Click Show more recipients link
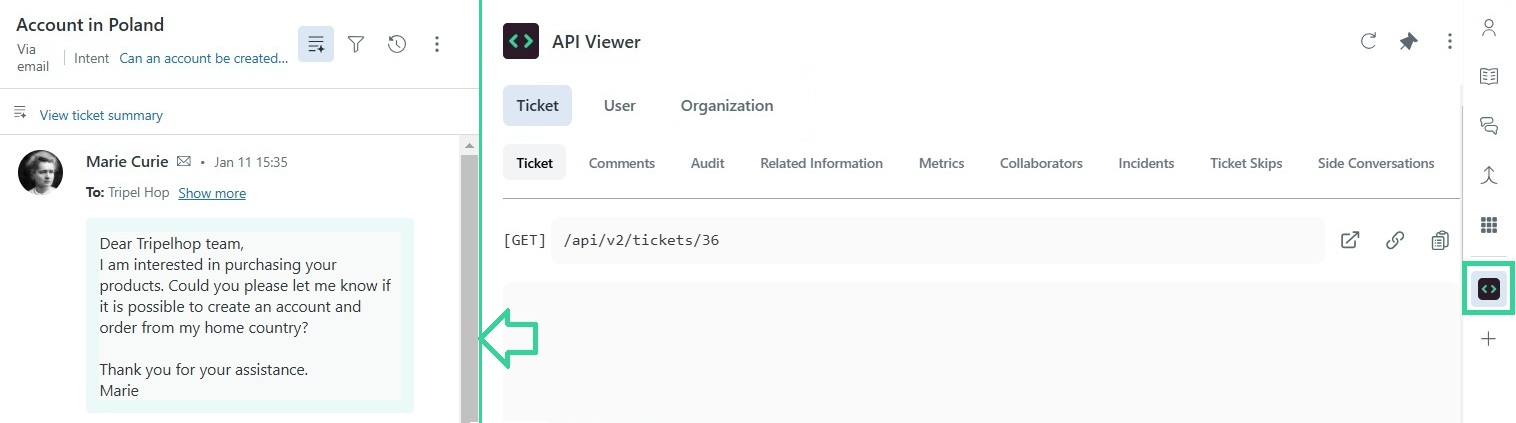 212,193
